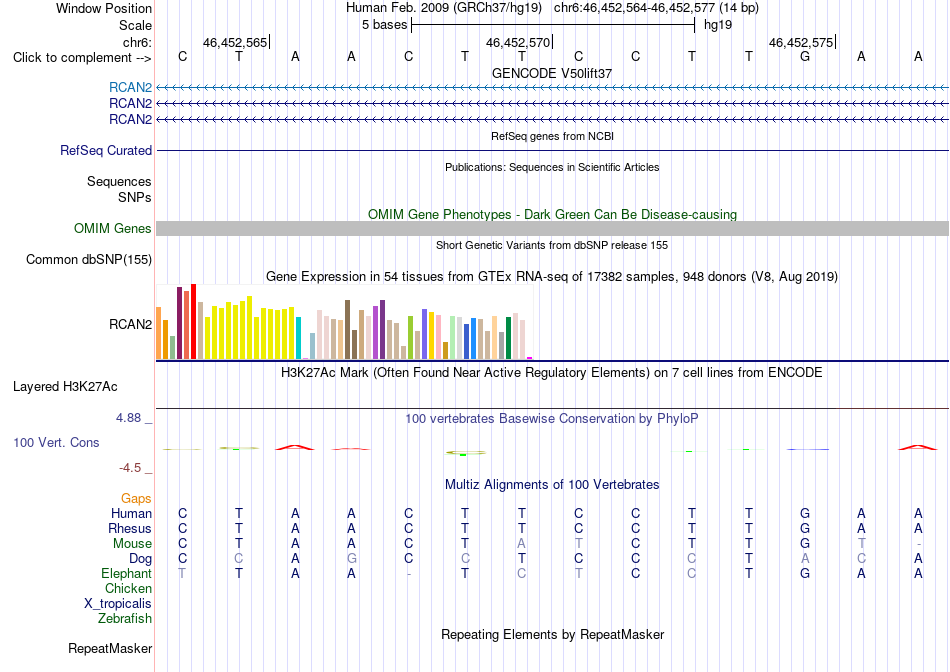Viewport: 950px width, 672px height.
Task: Select the "Scale" label on the left
Action: point(135,25)
